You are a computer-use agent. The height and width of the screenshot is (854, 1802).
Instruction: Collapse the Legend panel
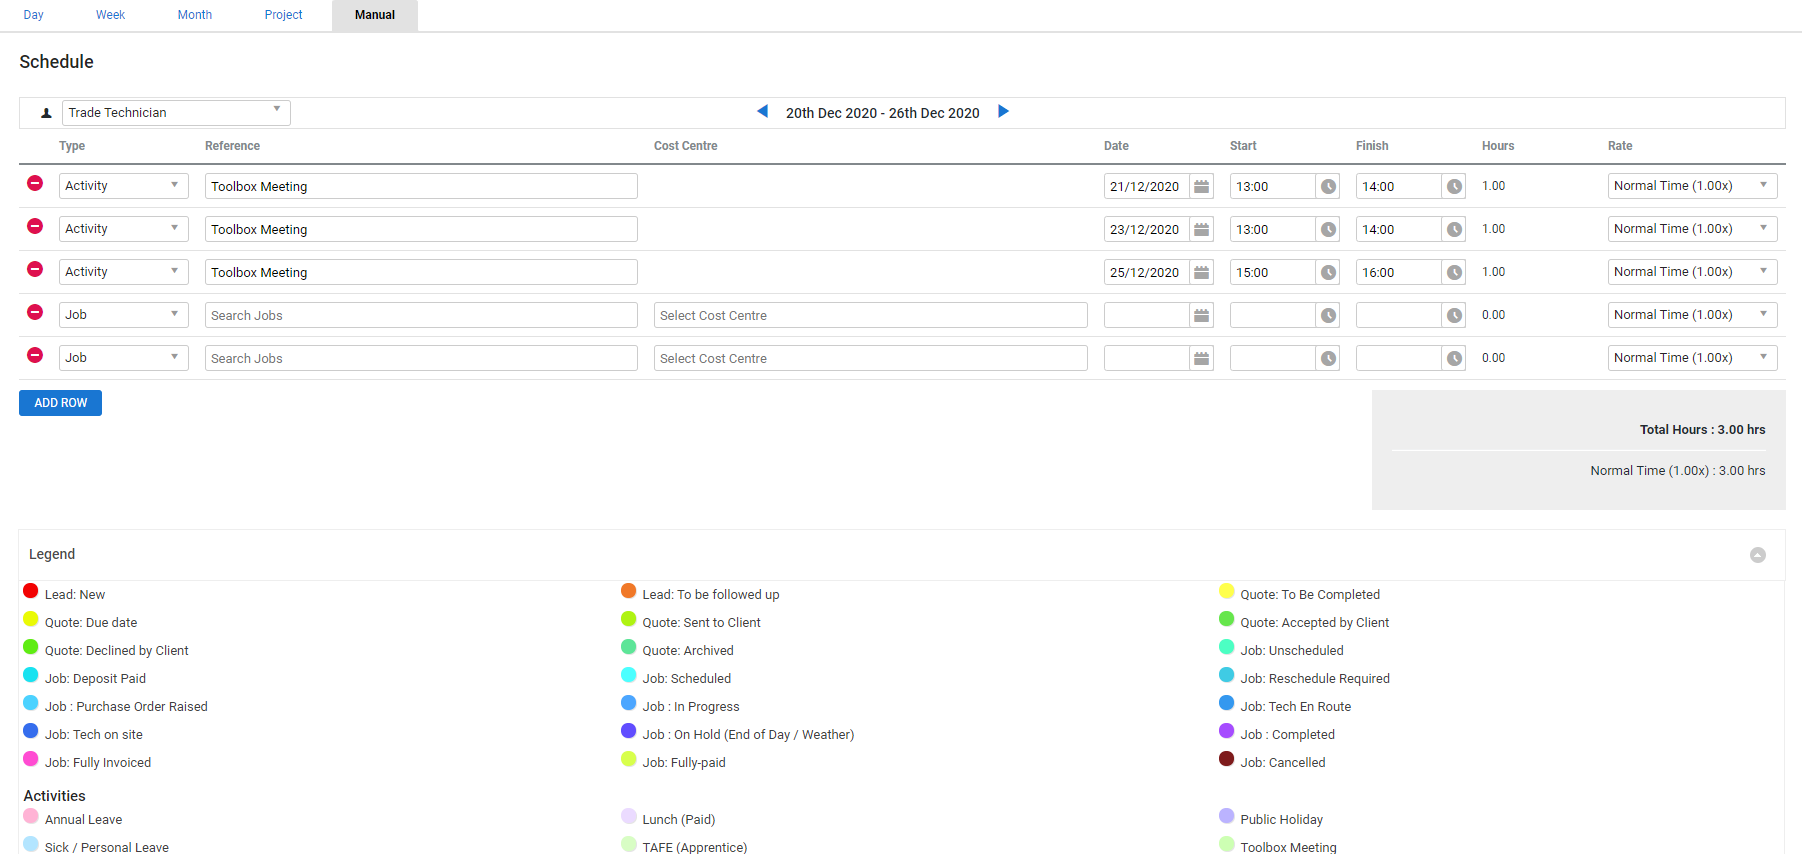pyautogui.click(x=1757, y=555)
